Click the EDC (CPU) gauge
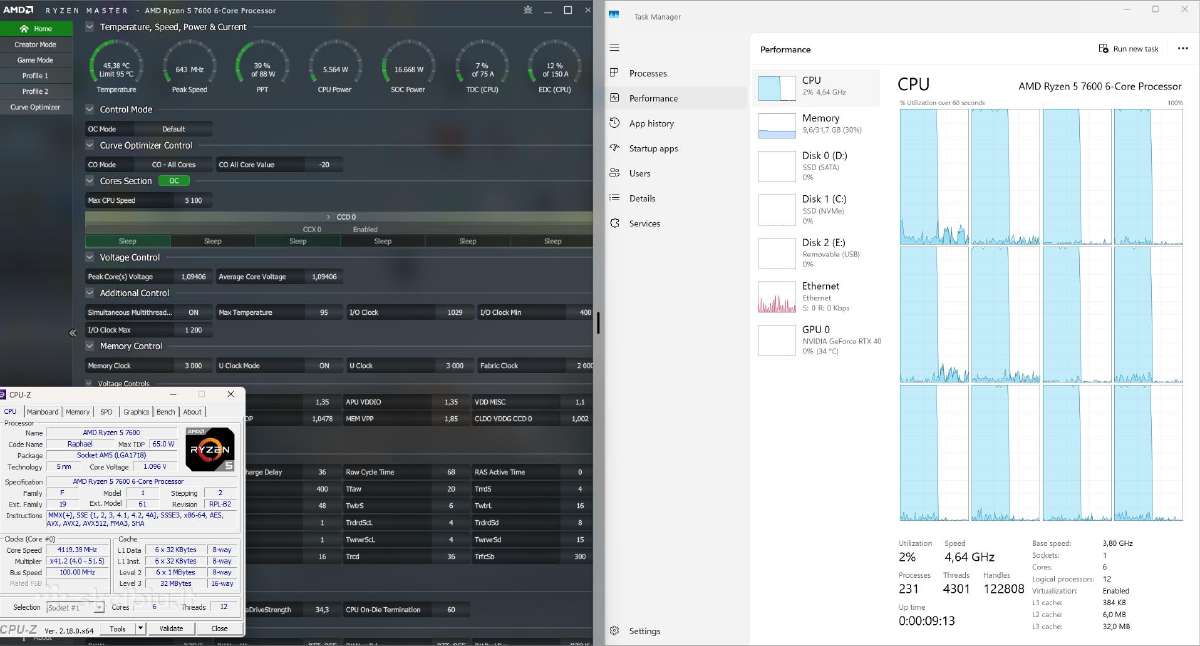Screen dimensions: 1200x646 [554, 67]
